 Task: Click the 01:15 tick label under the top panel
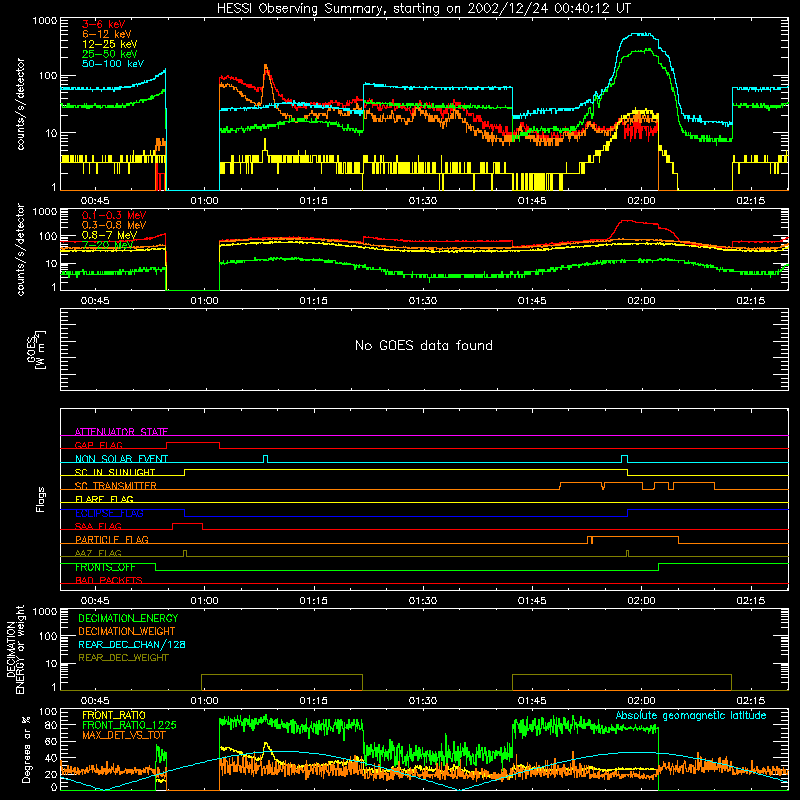[313, 201]
